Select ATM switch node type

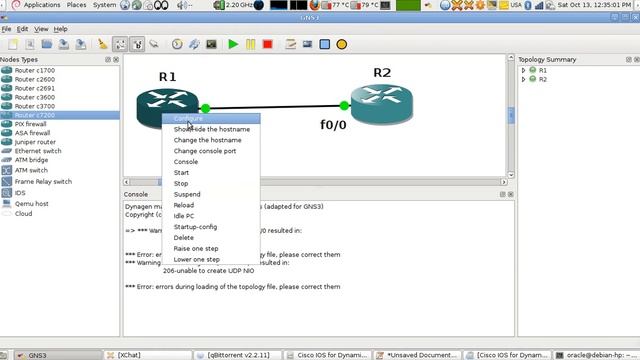point(60,170)
